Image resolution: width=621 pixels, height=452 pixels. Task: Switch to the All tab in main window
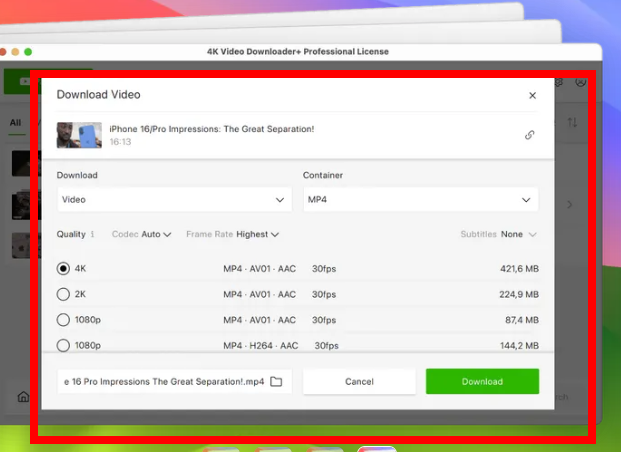(x=15, y=123)
